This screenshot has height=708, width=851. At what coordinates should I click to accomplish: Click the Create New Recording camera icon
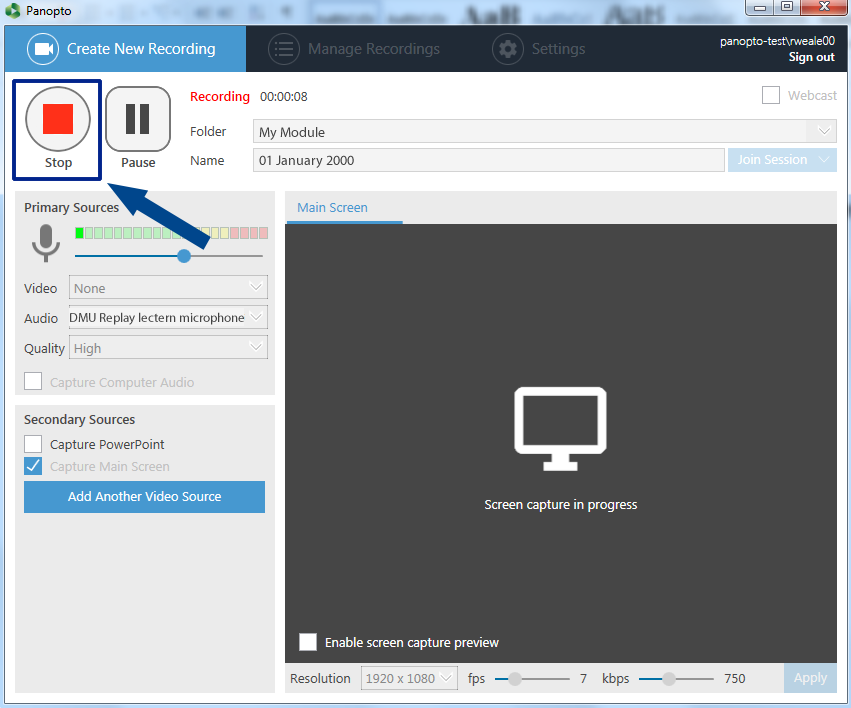coord(43,49)
